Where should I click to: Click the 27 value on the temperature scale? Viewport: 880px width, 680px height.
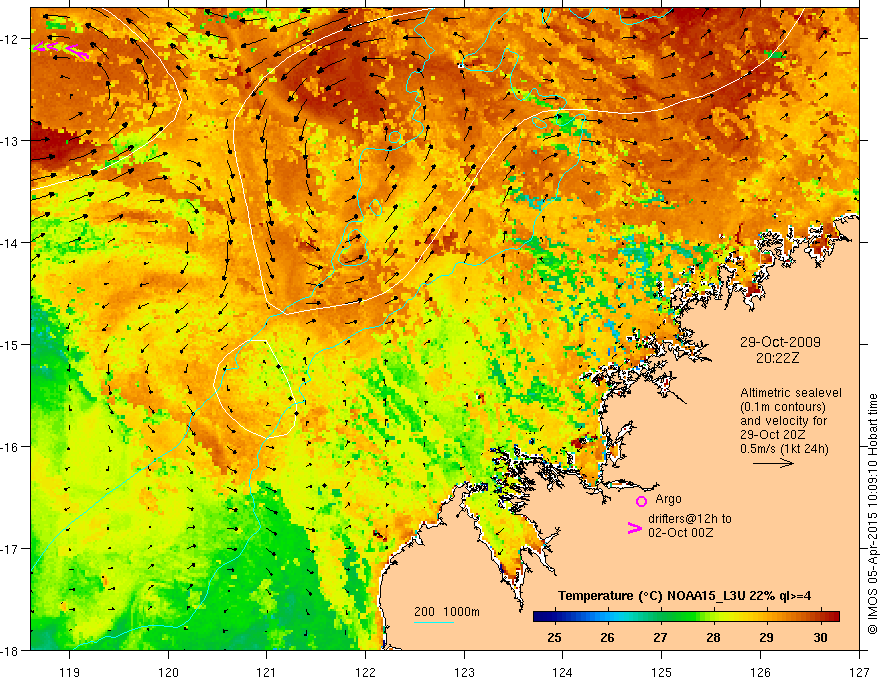661,637
